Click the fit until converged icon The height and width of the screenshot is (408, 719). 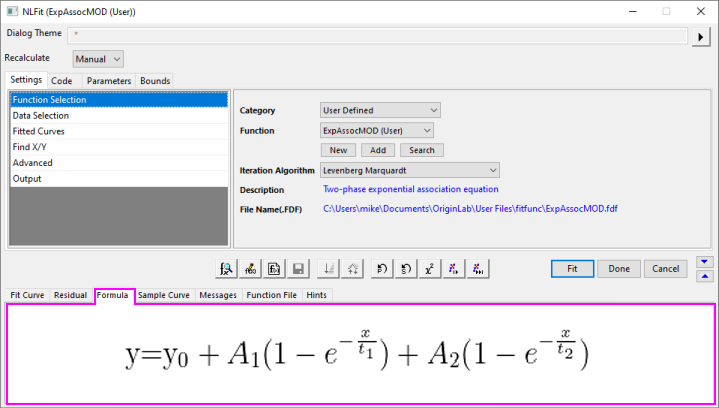pos(478,268)
